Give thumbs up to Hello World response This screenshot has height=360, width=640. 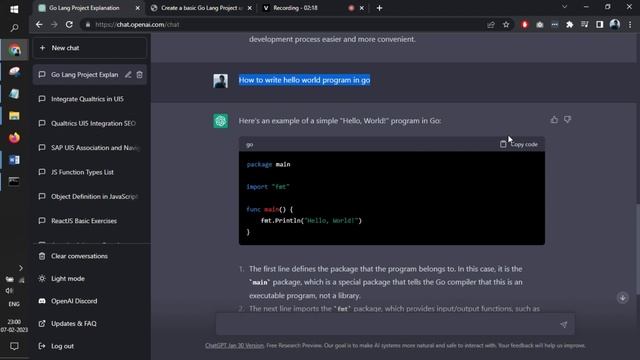[554, 120]
